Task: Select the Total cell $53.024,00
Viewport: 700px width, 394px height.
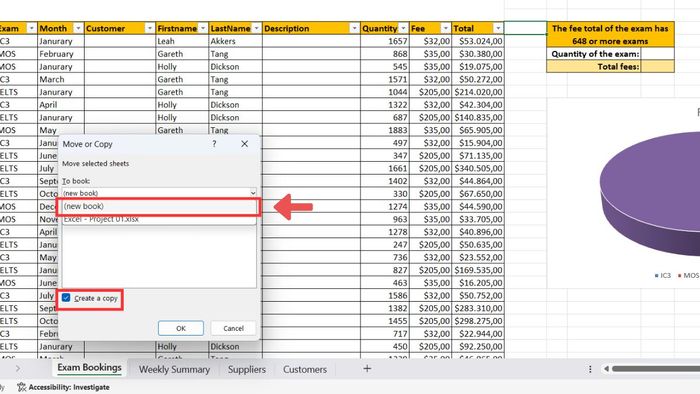Action: (478, 41)
